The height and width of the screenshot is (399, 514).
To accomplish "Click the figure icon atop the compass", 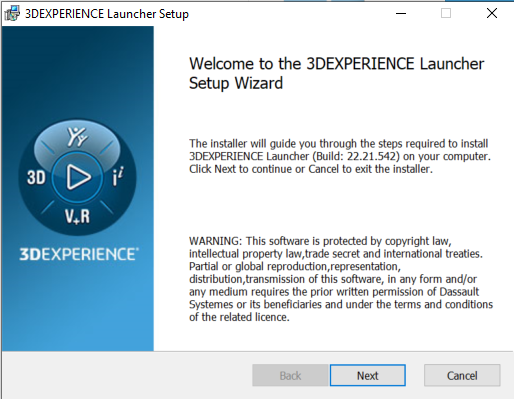I will (x=77, y=137).
